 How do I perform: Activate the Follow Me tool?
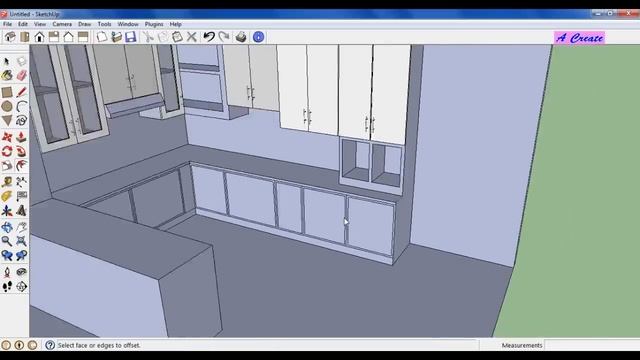21,151
